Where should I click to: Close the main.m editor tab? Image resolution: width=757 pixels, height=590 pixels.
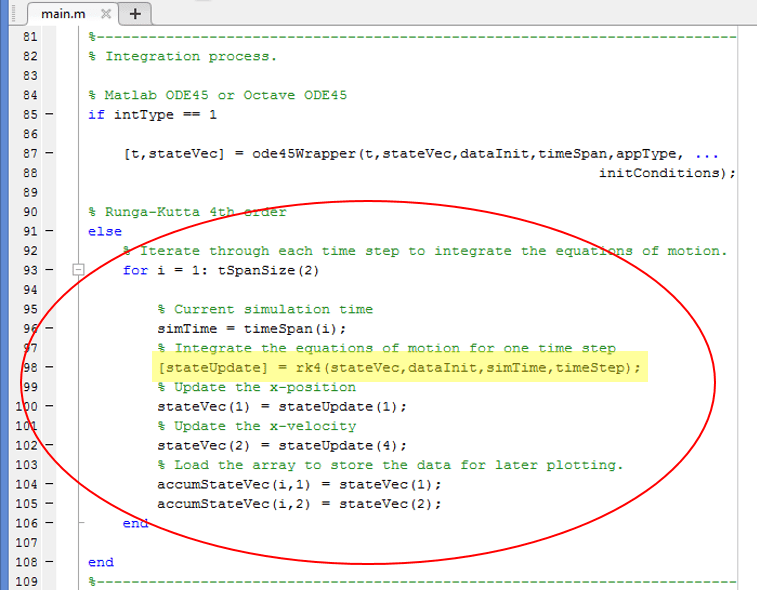(x=107, y=13)
